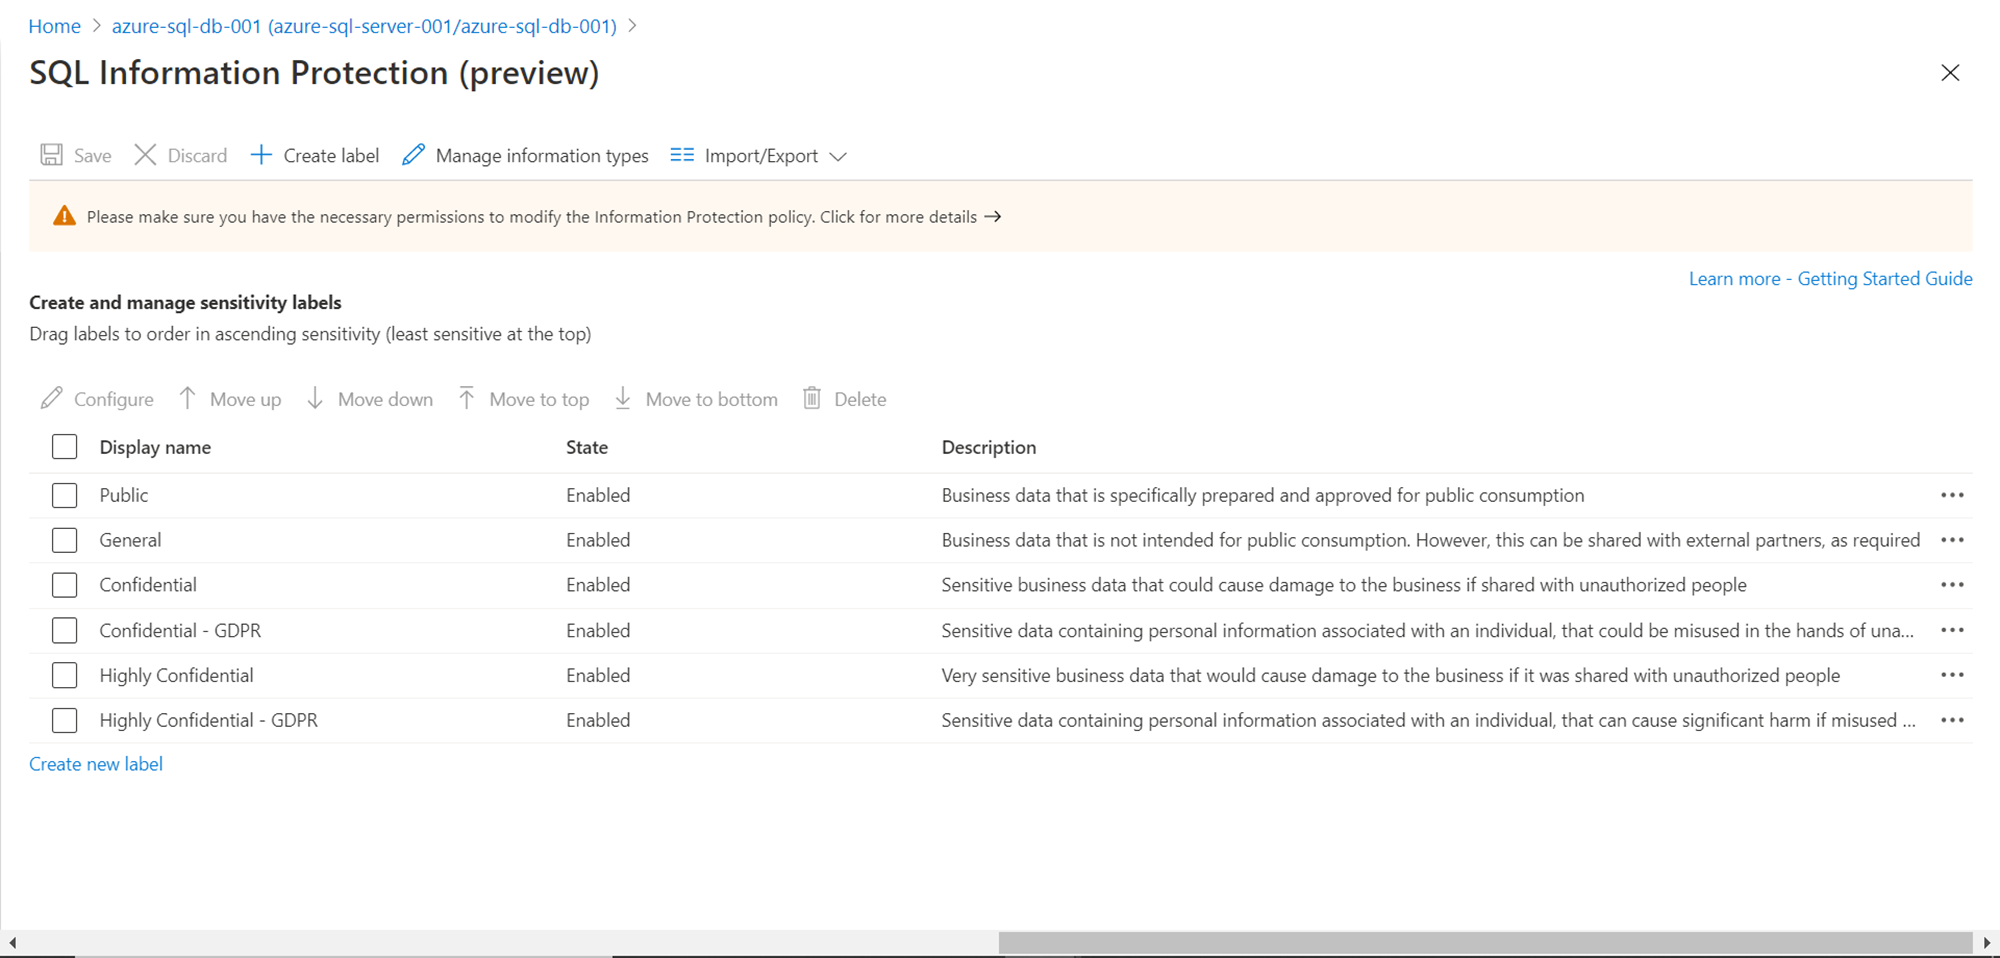Click the Create new label link
Screen dimensions: 2000x958
click(96, 764)
